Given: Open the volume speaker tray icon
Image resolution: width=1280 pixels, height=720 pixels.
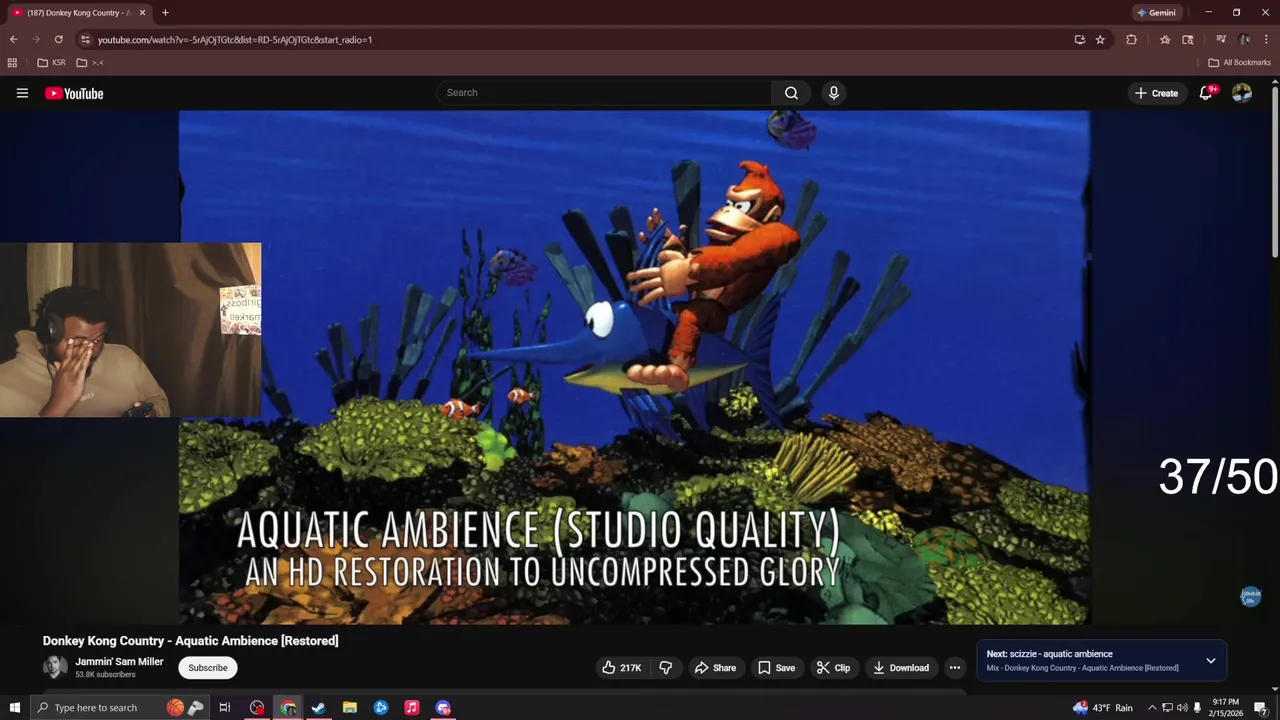Looking at the screenshot, I should tap(1182, 708).
